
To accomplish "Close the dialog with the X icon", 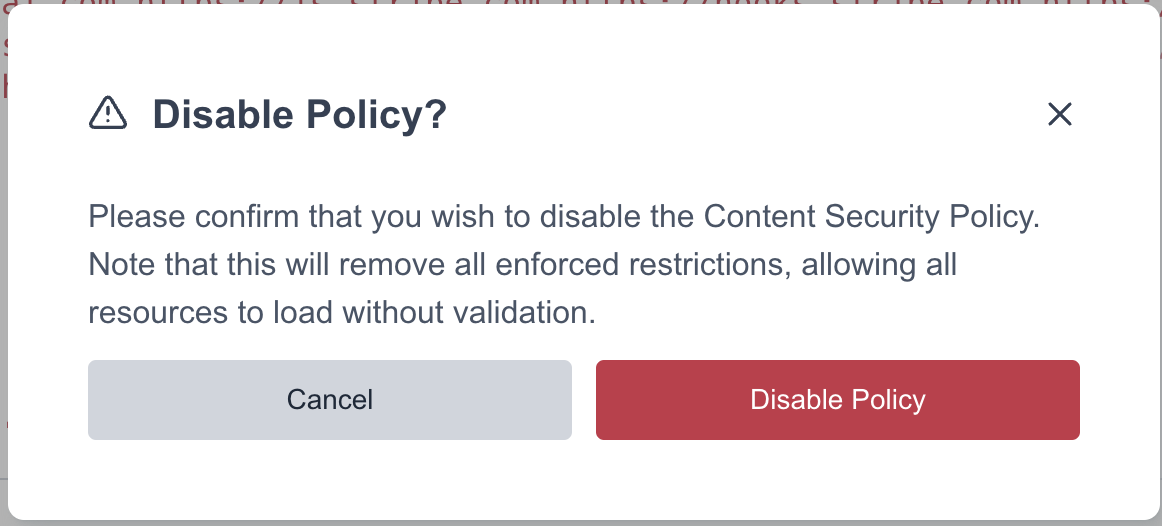I will click(x=1059, y=114).
